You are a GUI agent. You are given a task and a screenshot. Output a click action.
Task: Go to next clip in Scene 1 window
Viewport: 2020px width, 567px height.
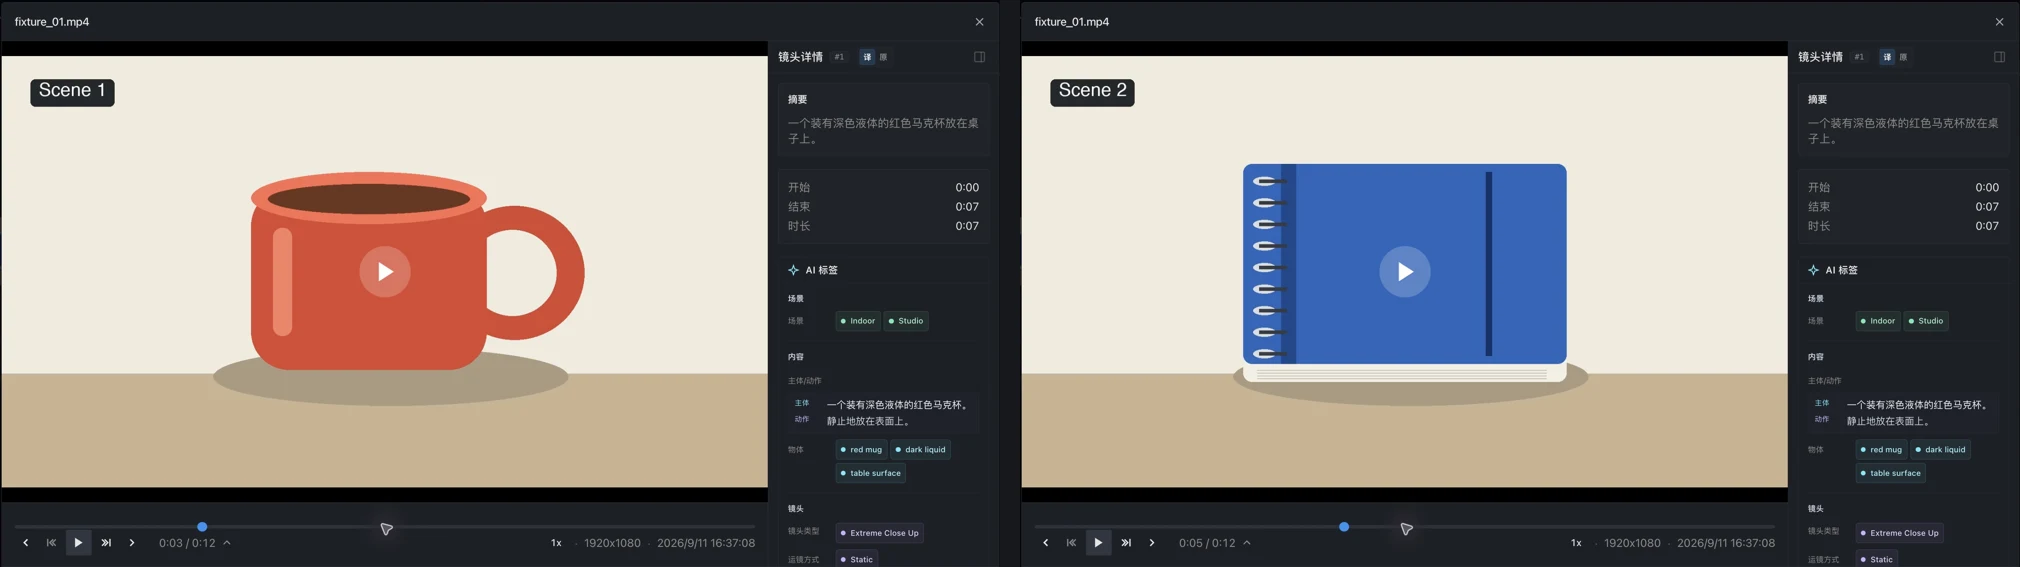click(132, 543)
